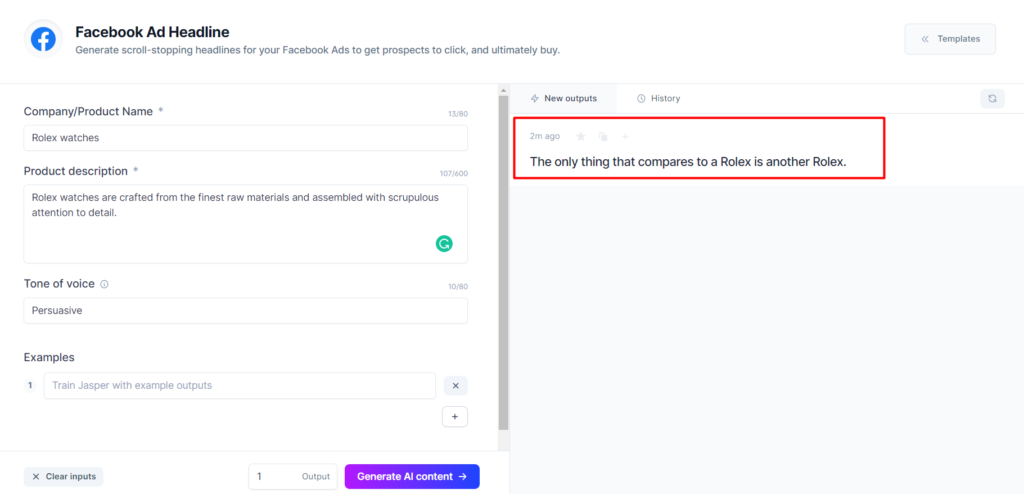Select the generated Rolex headline text
The height and width of the screenshot is (494, 1024).
[688, 161]
